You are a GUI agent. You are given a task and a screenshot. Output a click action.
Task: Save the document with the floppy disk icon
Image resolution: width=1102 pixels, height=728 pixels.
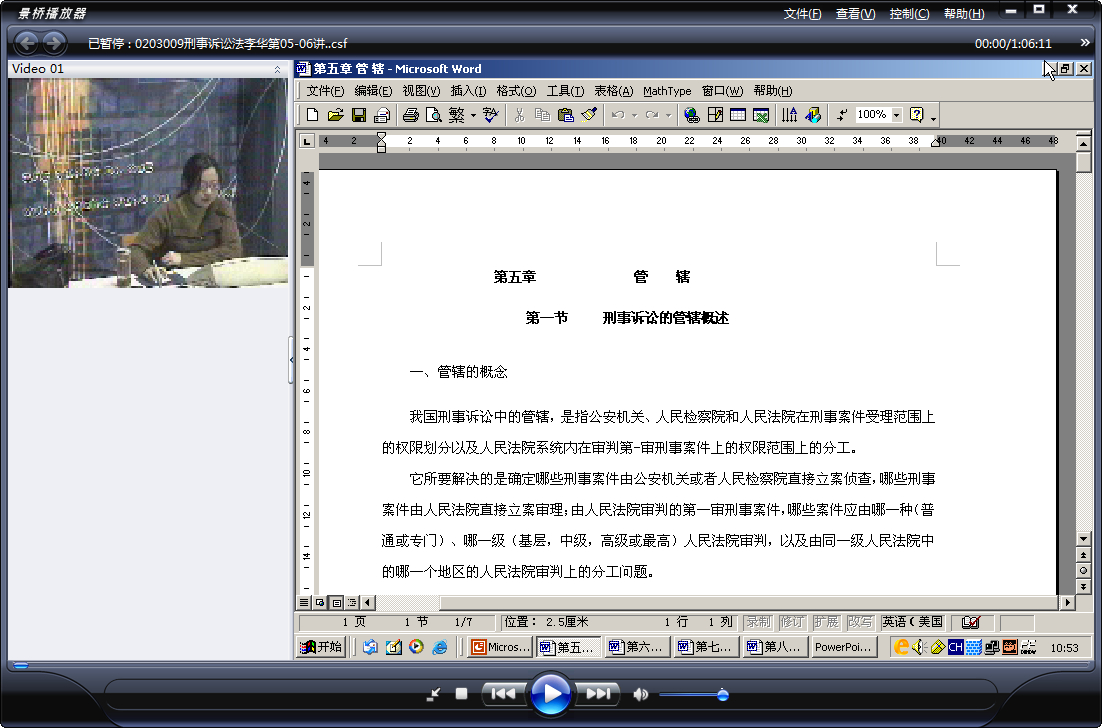pyautogui.click(x=358, y=115)
